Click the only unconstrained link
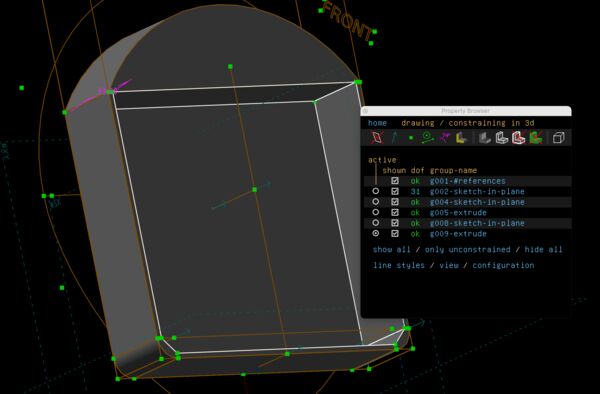The image size is (600, 394). pos(468,249)
